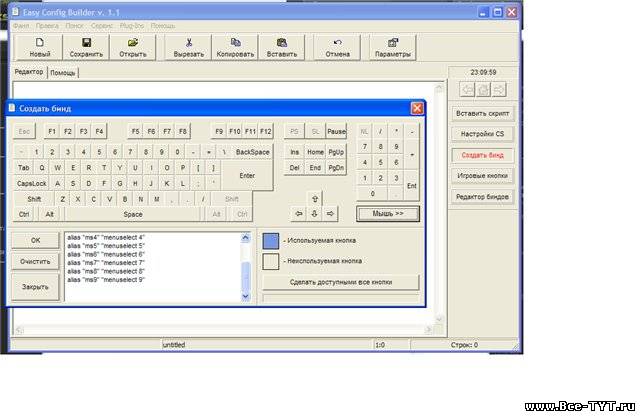The image size is (640, 416).
Task: Click the numpad 0 key
Action: [x=372, y=194]
